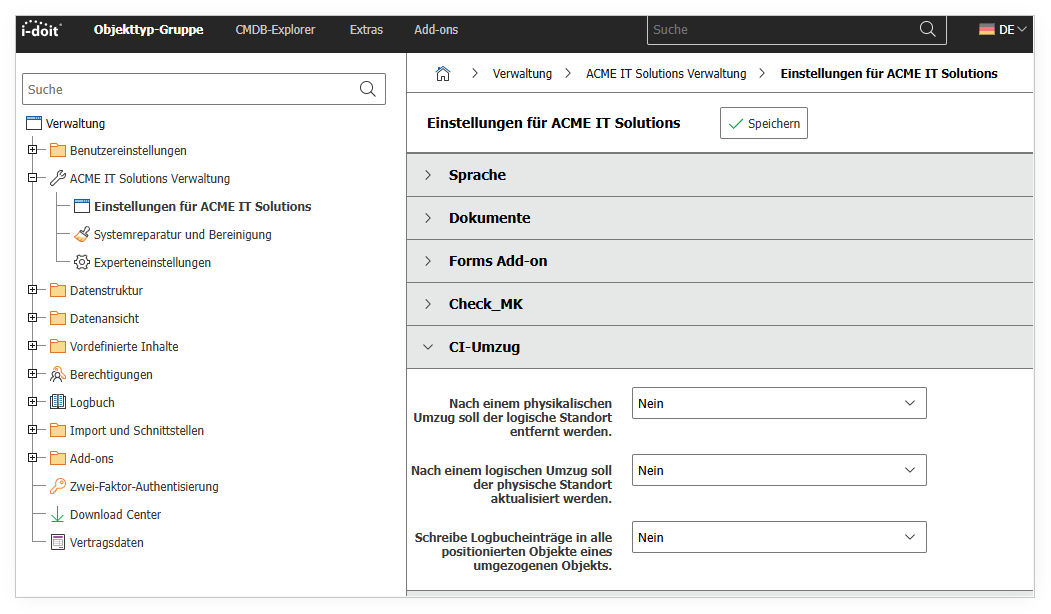Open Systemreparatur und Bereinigung
The width and height of the screenshot is (1051, 614).
pyautogui.click(x=182, y=235)
